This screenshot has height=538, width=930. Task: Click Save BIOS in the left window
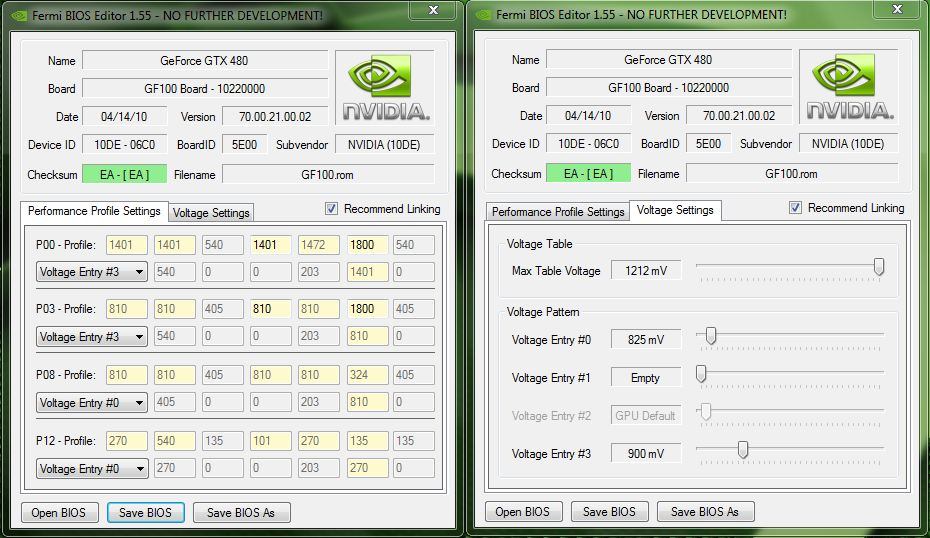[145, 512]
